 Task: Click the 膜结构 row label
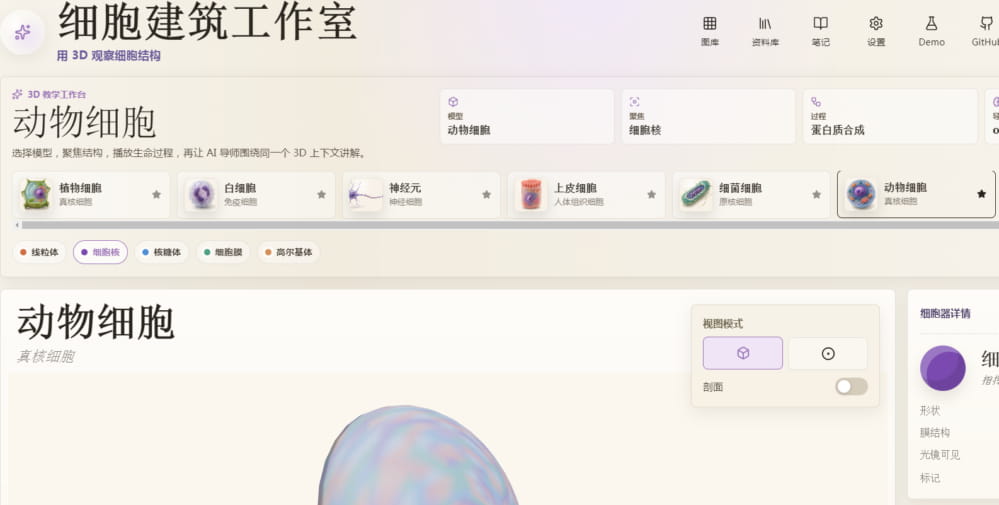click(x=935, y=432)
